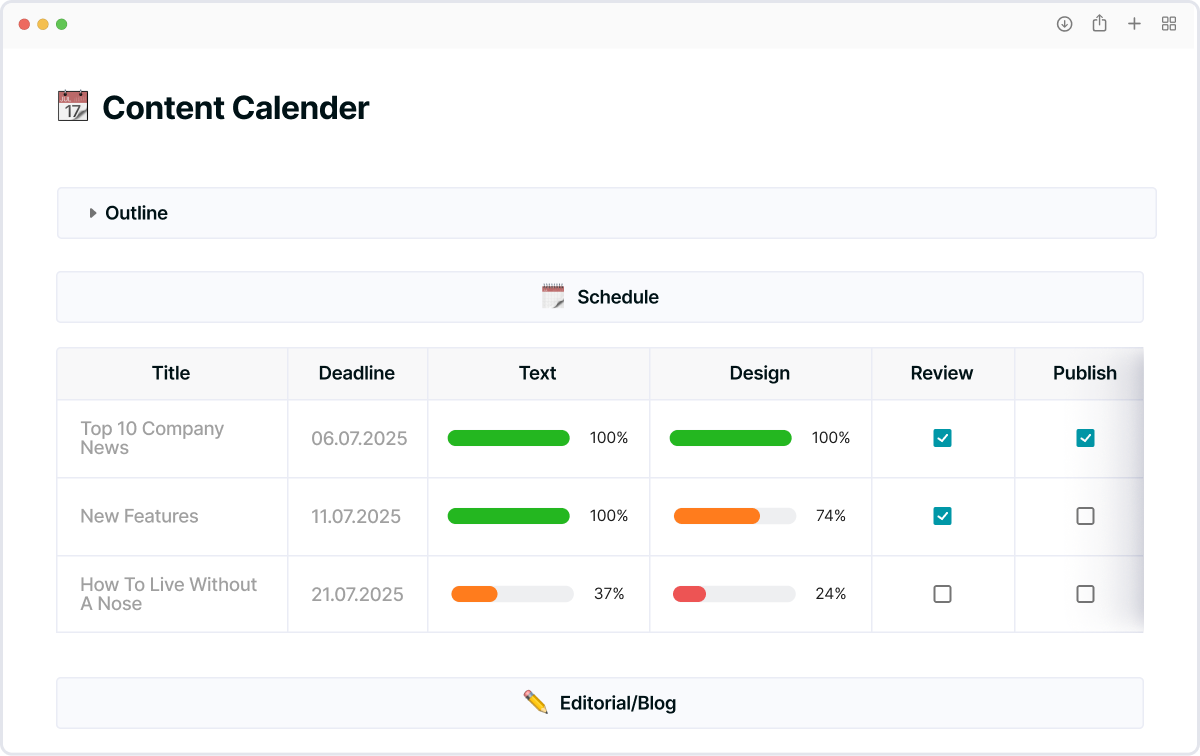
Task: Open a new tab with the plus icon
Action: tap(1134, 23)
